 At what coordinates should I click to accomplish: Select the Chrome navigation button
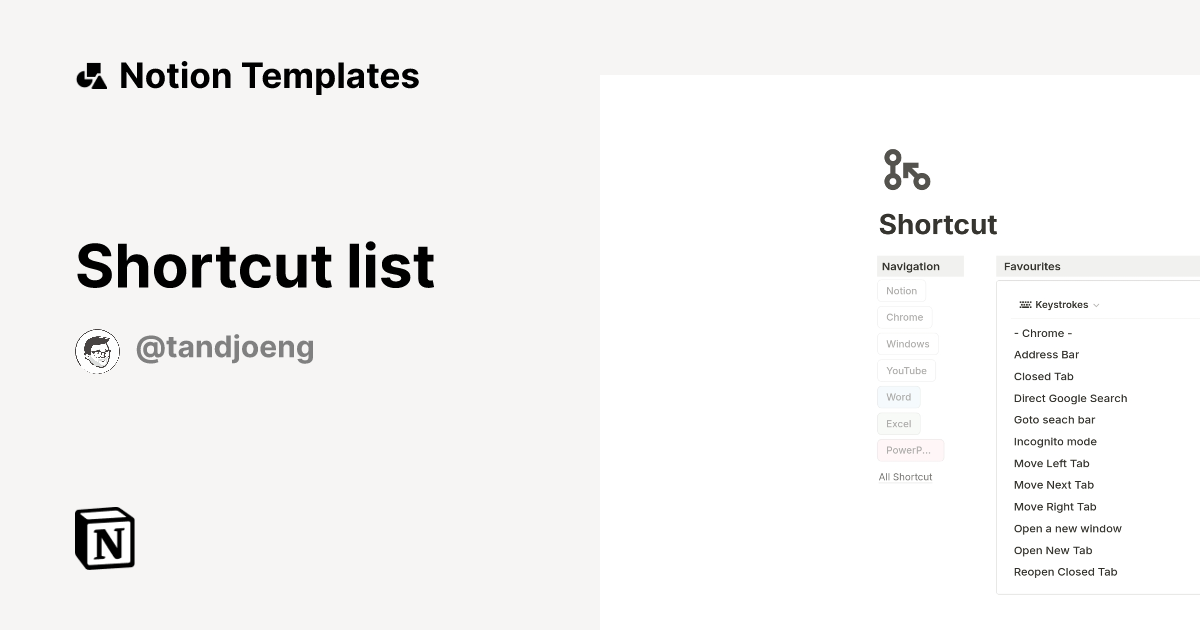click(x=904, y=317)
